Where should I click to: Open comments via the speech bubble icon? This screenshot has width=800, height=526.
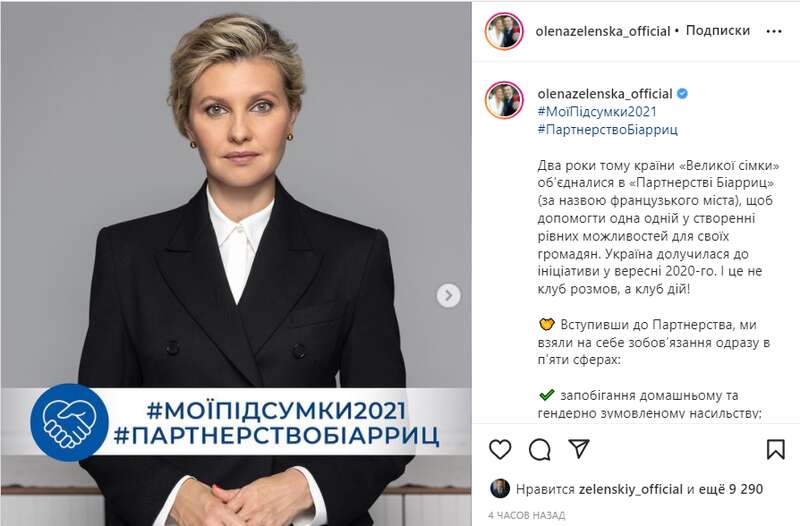pyautogui.click(x=539, y=449)
